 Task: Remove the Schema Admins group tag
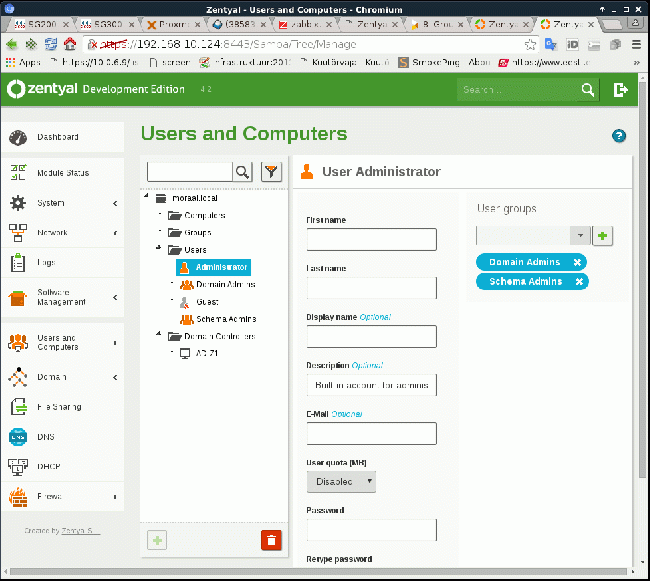coord(579,282)
